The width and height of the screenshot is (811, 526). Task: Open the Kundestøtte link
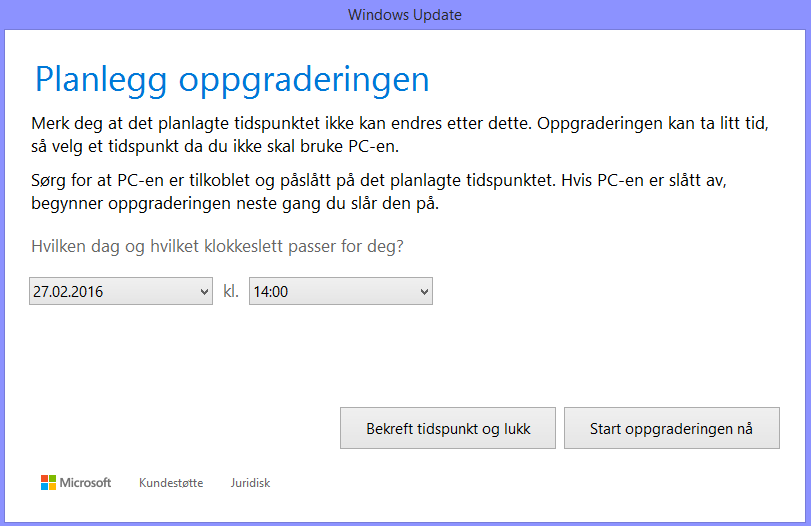click(x=171, y=483)
